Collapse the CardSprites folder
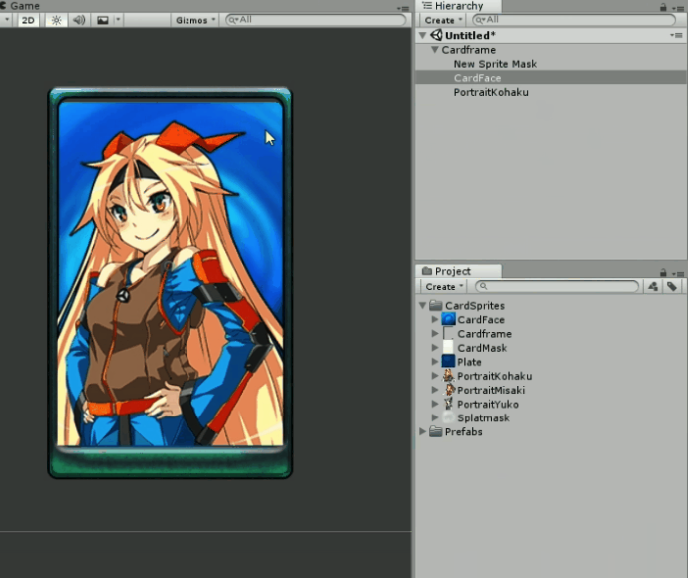The image size is (688, 578). click(x=423, y=305)
